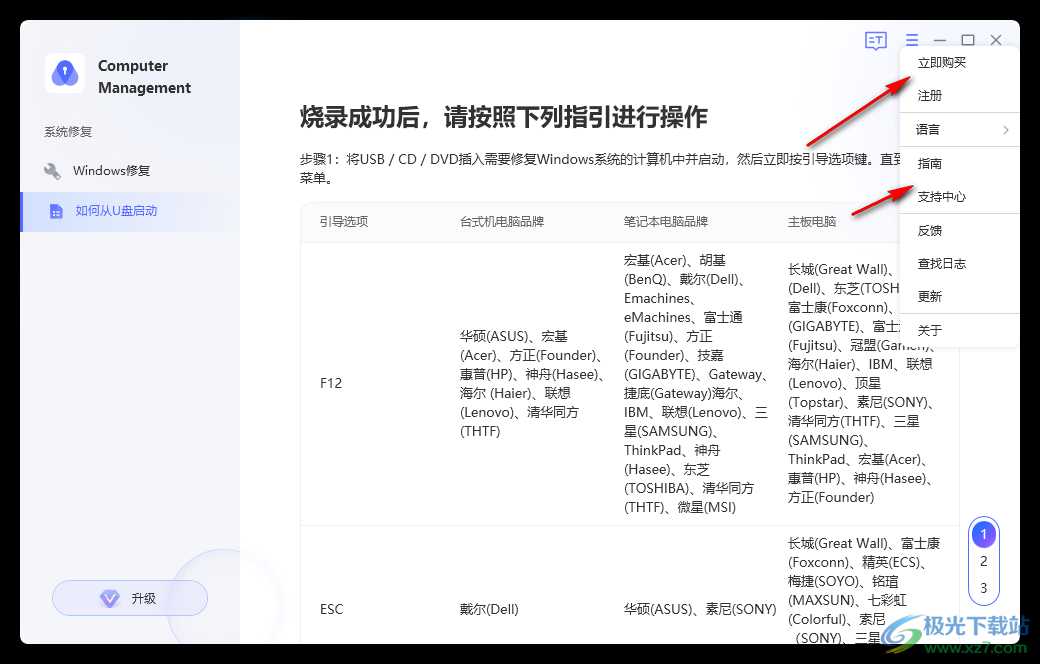Viewport: 1040px width, 664px height.
Task: Click F12 row desktop brands cell starting 华硕(ASUS)
Action: 533,384
